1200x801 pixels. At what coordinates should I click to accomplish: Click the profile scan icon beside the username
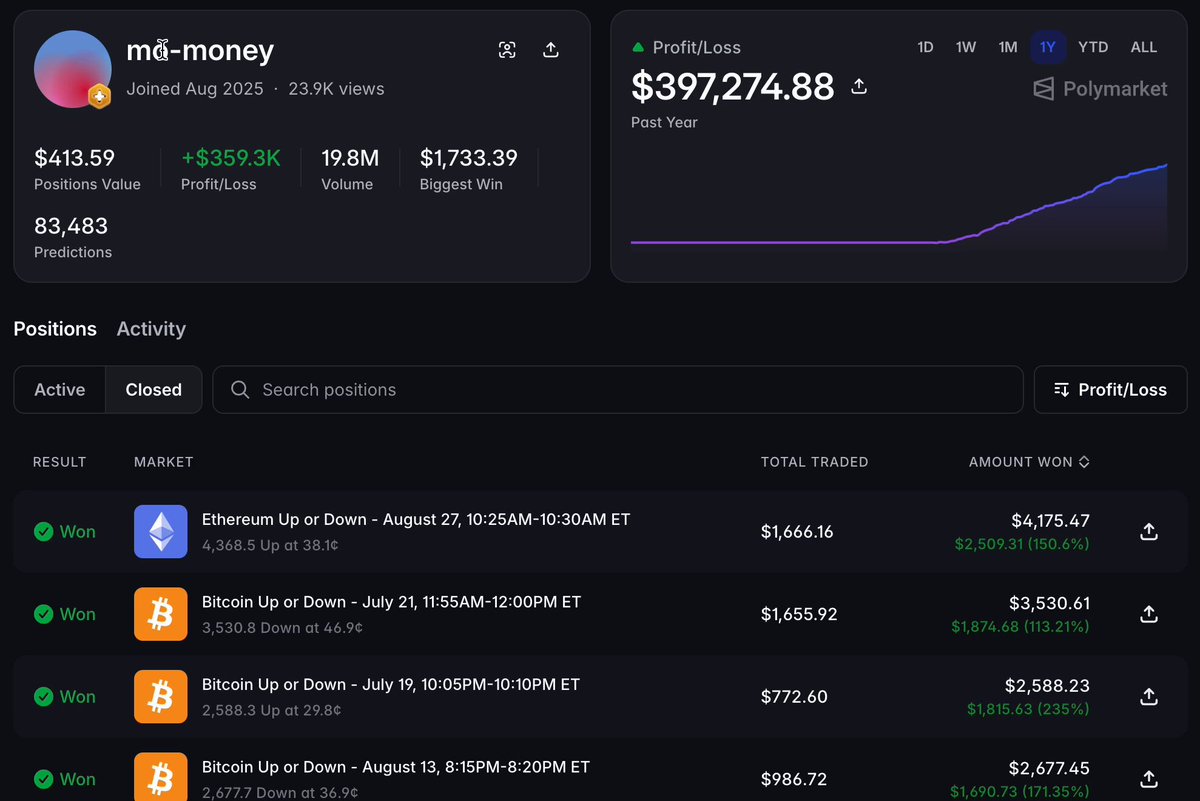pos(508,50)
